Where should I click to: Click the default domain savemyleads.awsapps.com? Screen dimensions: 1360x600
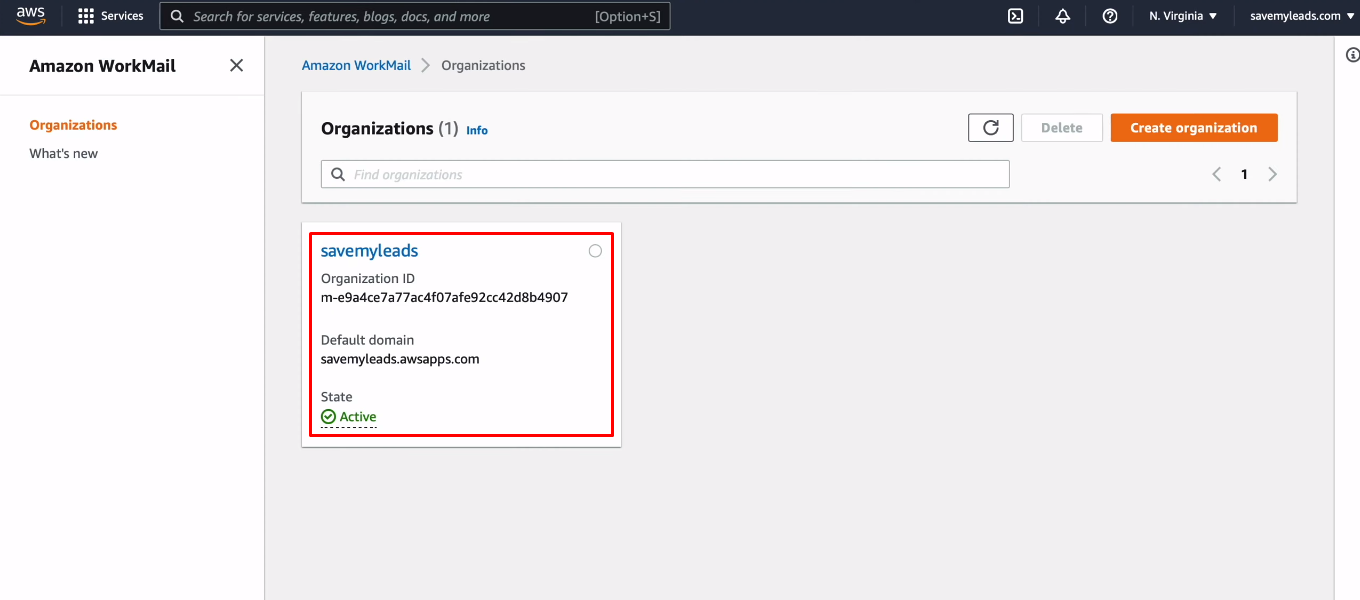click(400, 359)
